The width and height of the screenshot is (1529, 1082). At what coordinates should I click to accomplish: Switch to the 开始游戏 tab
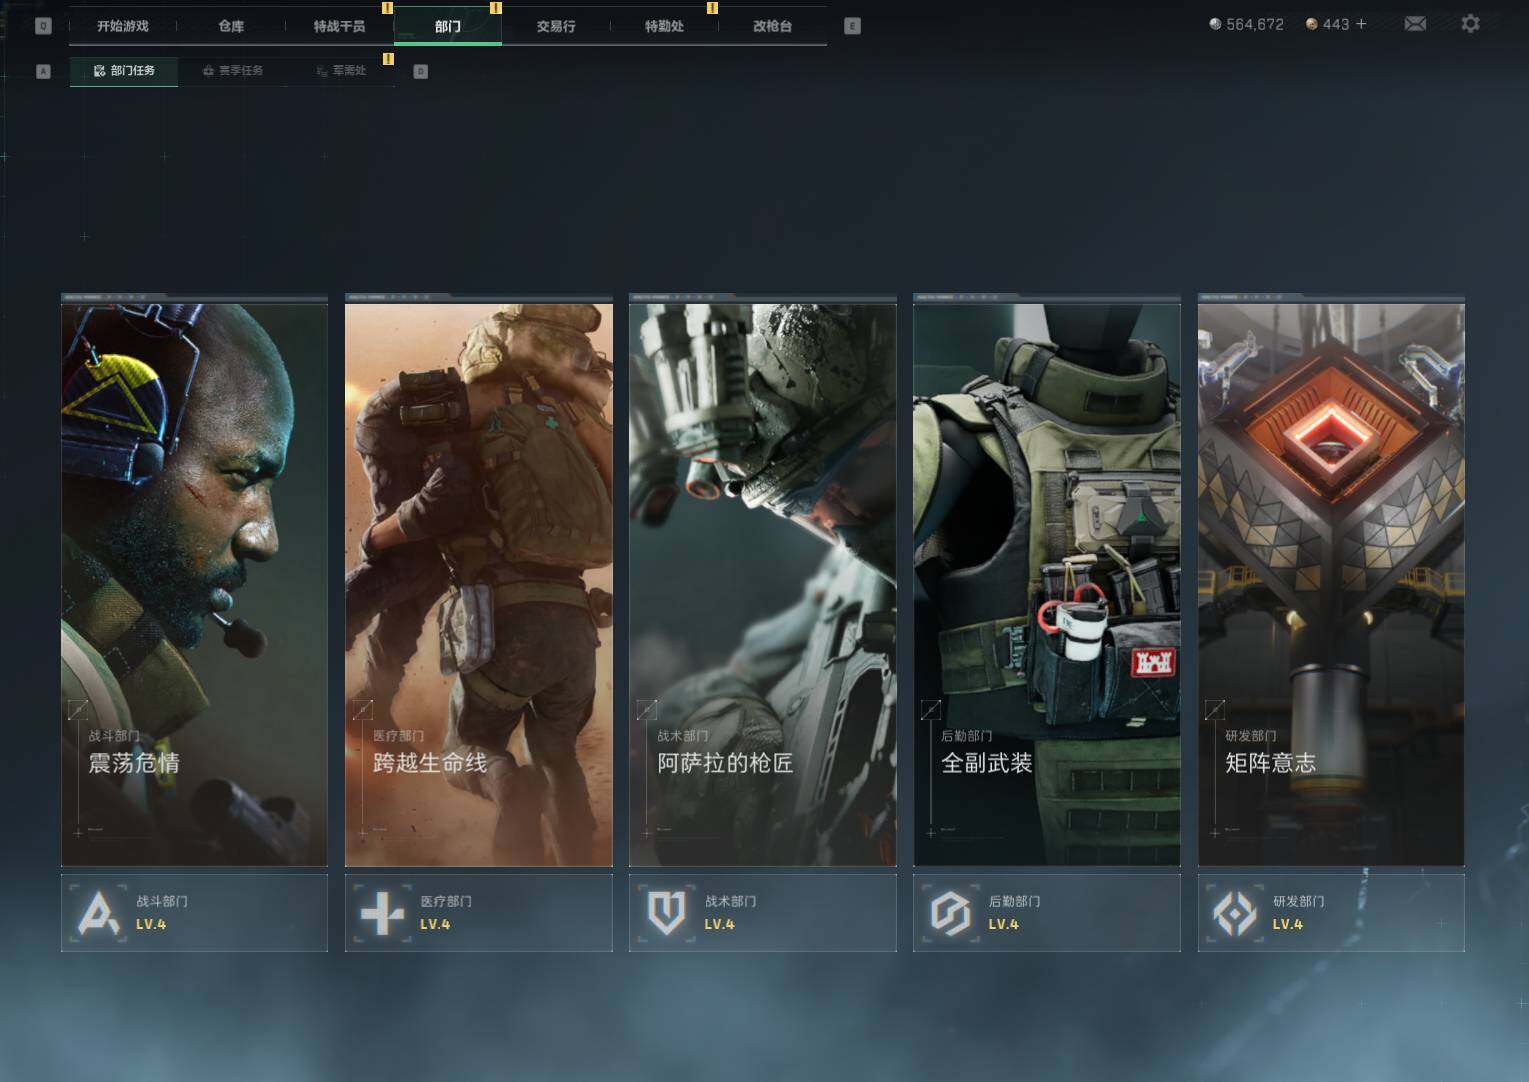coord(123,27)
